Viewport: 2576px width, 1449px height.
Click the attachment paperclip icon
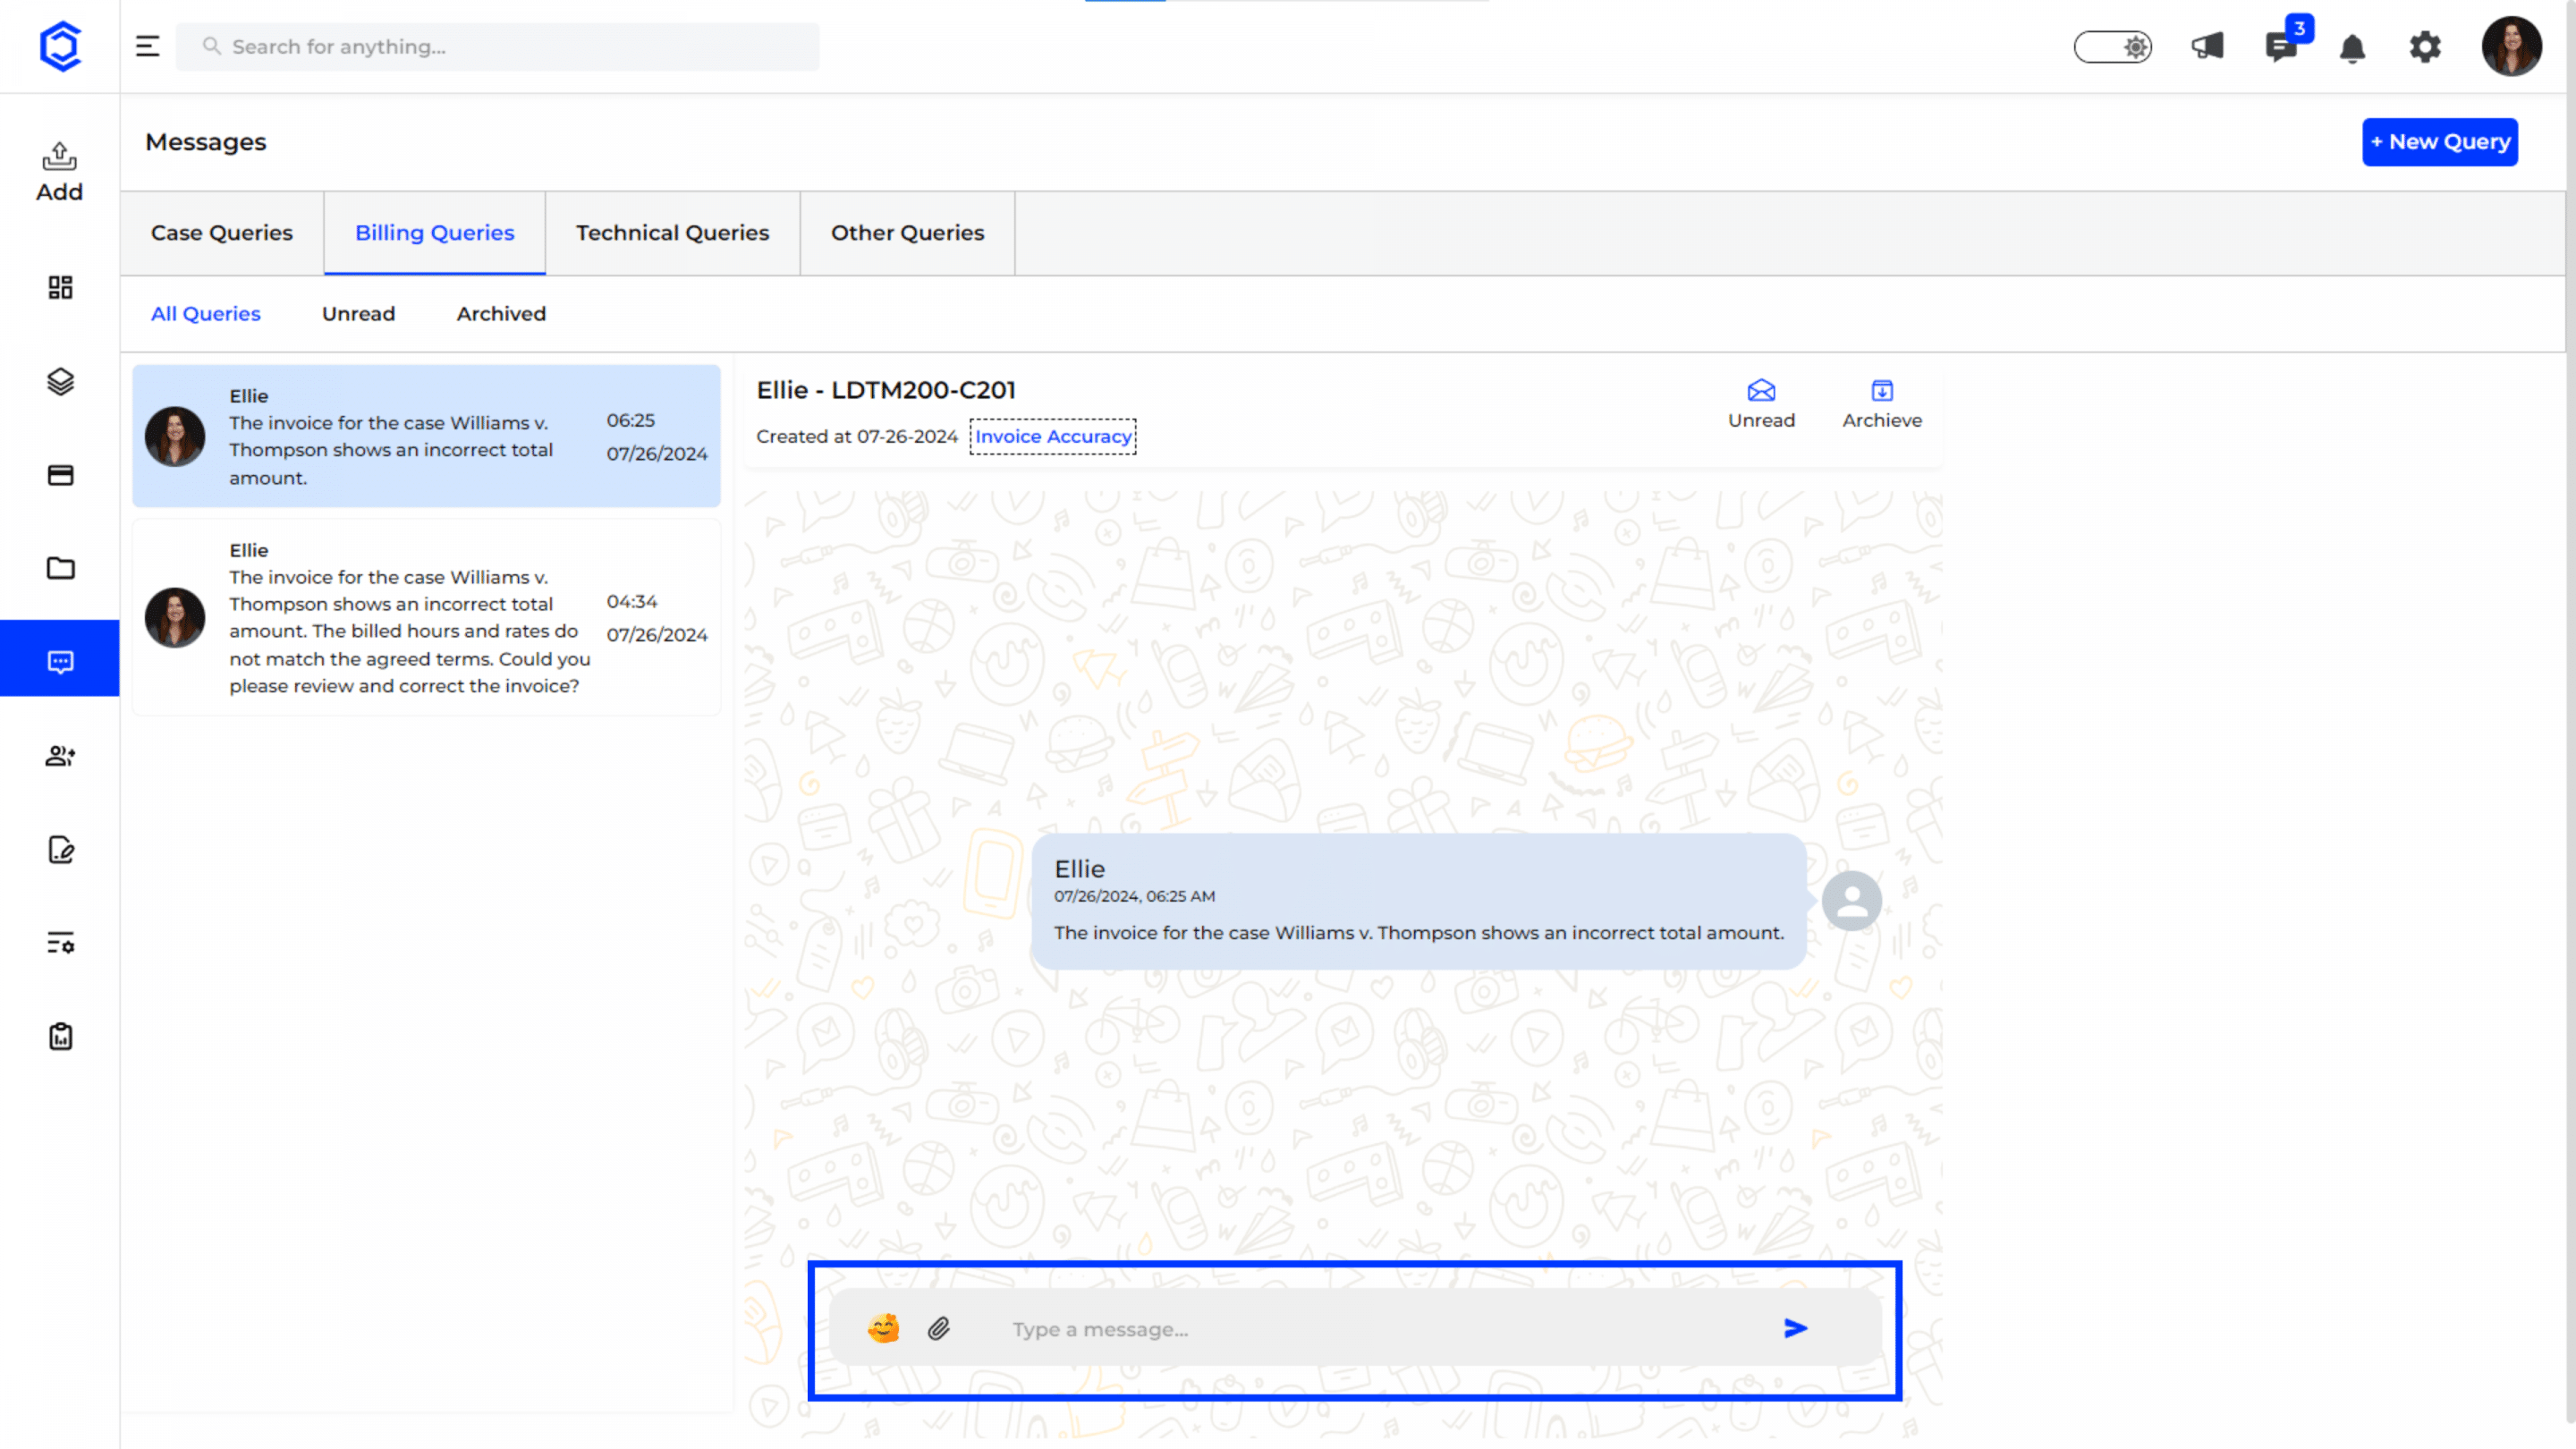coord(938,1328)
